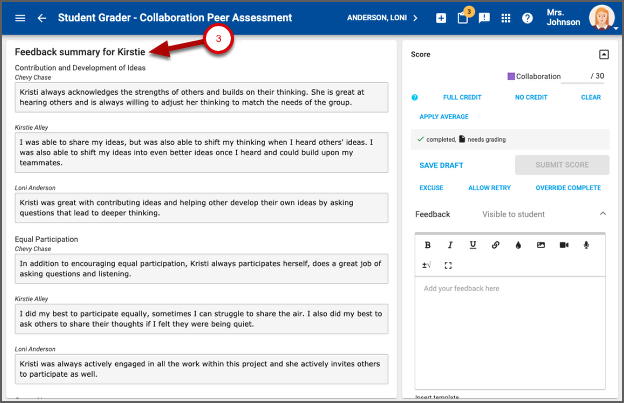Open Mrs. Johnson profile dropdown
Image resolution: width=624 pixels, height=403 pixels.
click(600, 18)
